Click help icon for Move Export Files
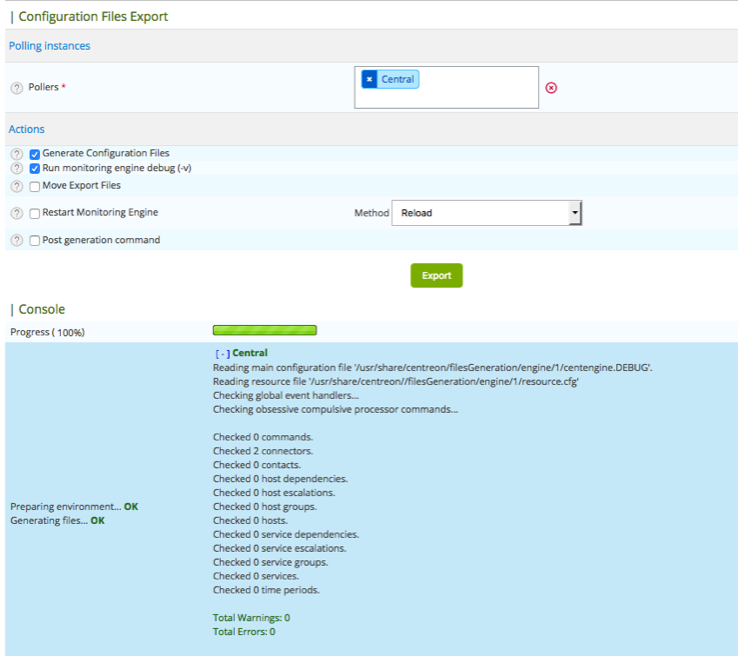The image size is (738, 656). point(16,186)
